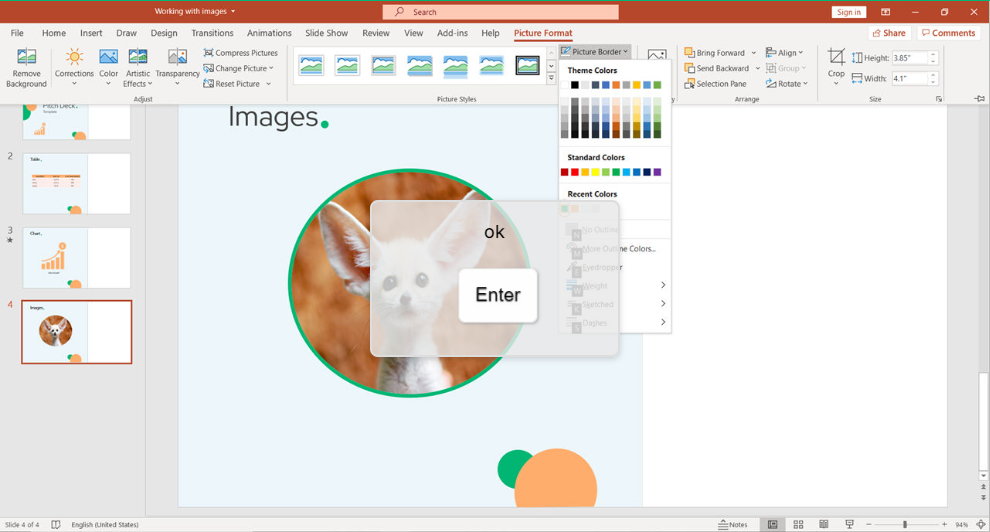The image size is (990, 532).
Task: Select slide 3 chart thumbnail
Action: tap(76, 257)
